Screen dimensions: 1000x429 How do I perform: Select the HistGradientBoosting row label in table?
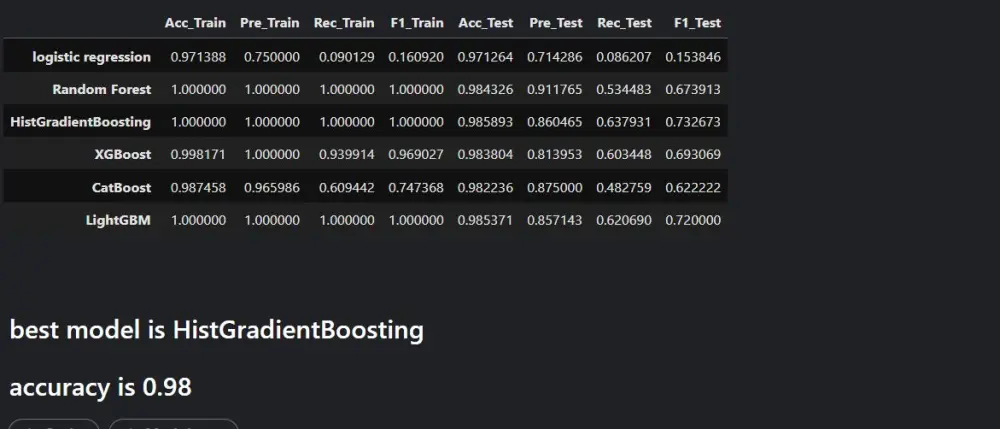80,122
